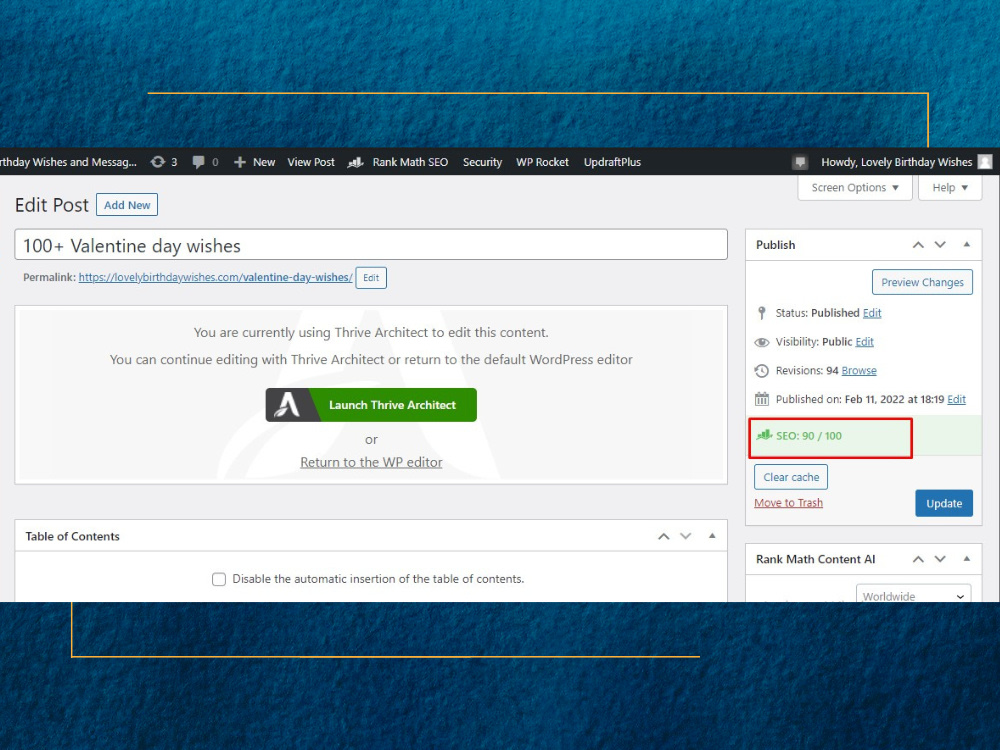1000x750 pixels.
Task: Click the SEO: 90 / 100 score
Action: 809,436
